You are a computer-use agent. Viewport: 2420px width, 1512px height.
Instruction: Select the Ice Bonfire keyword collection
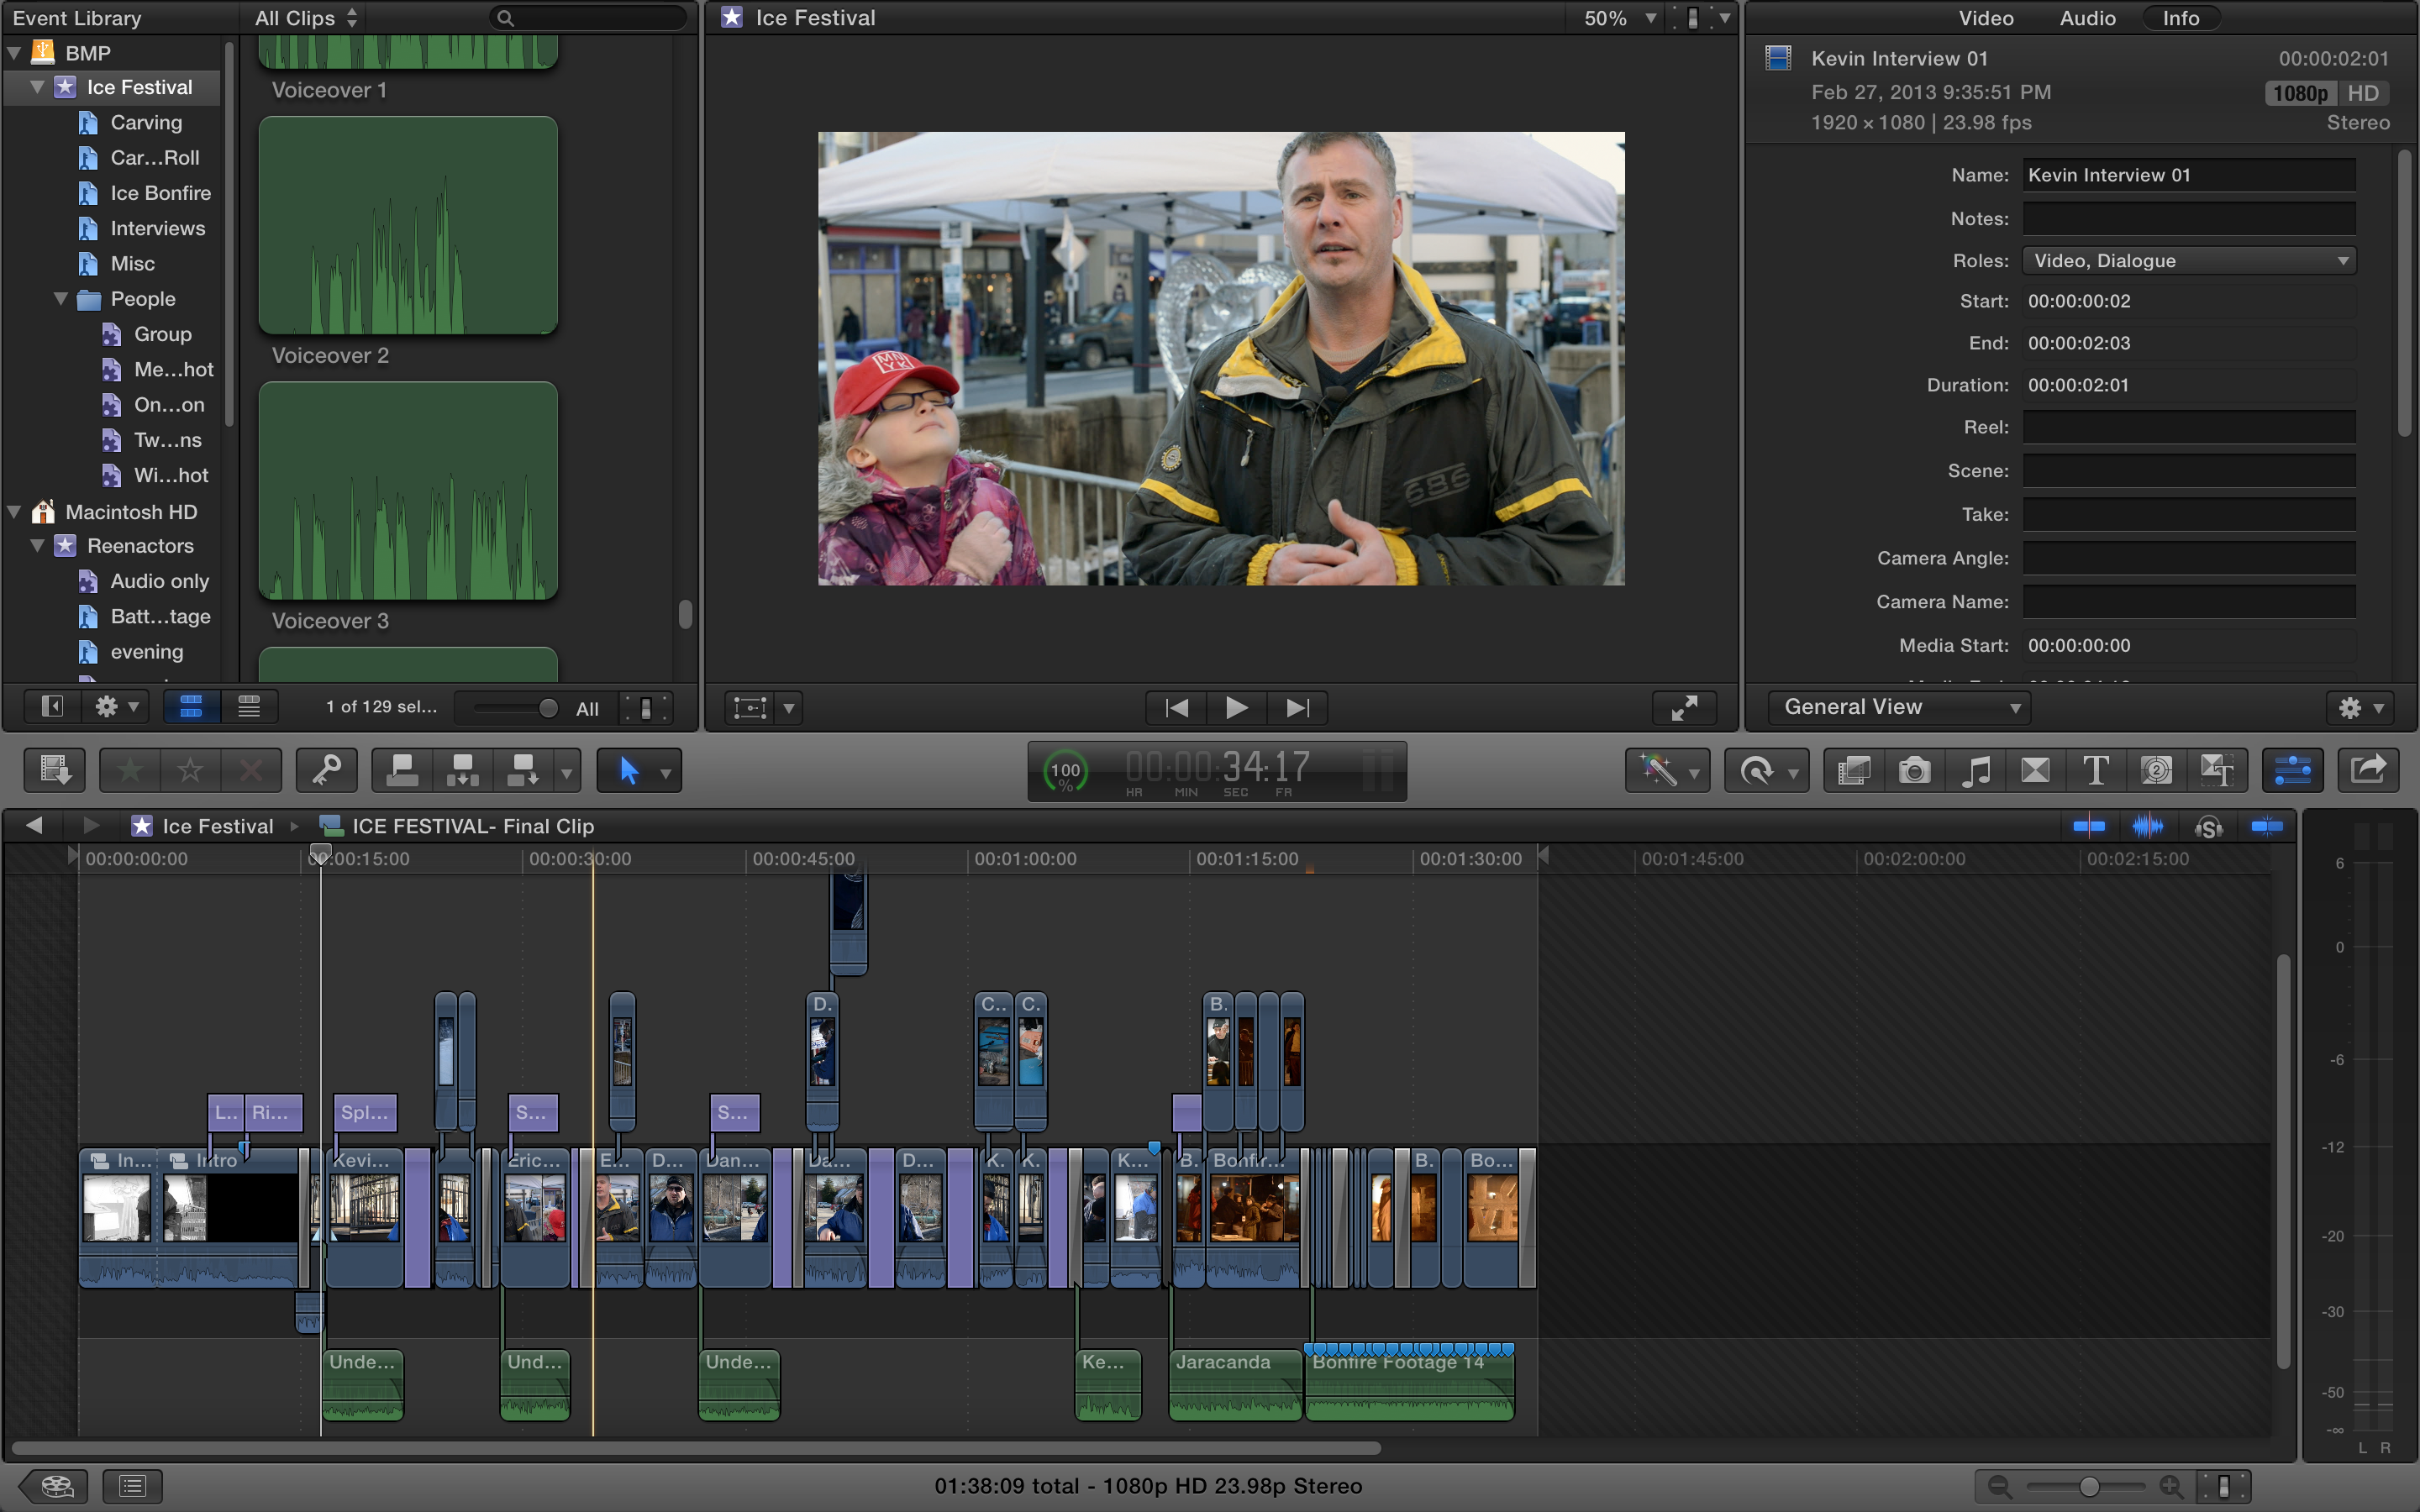point(160,193)
